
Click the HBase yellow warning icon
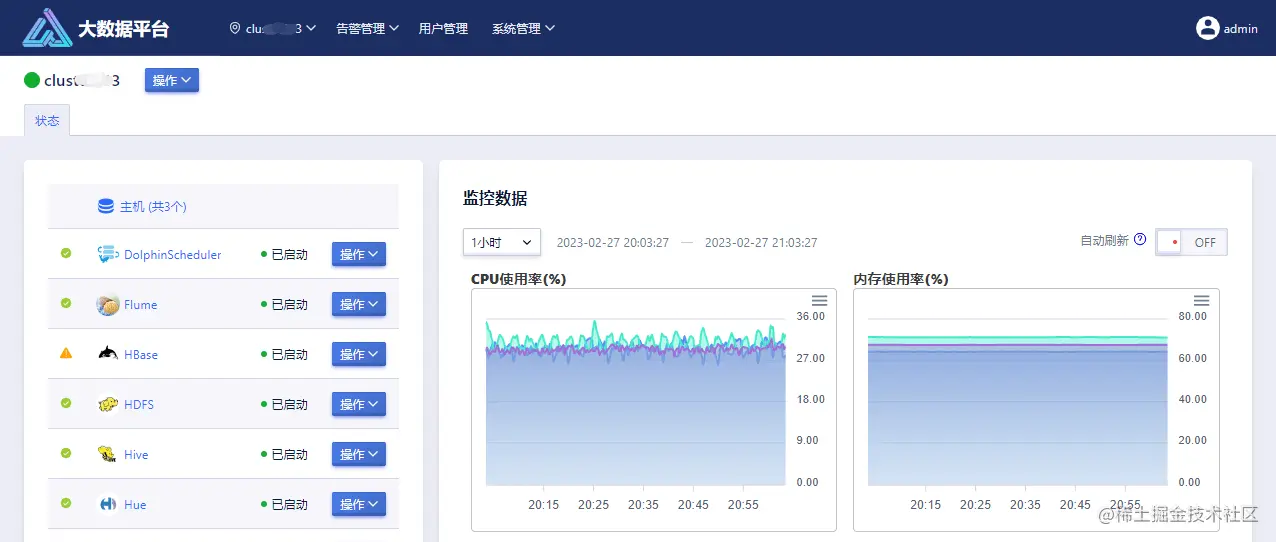66,353
